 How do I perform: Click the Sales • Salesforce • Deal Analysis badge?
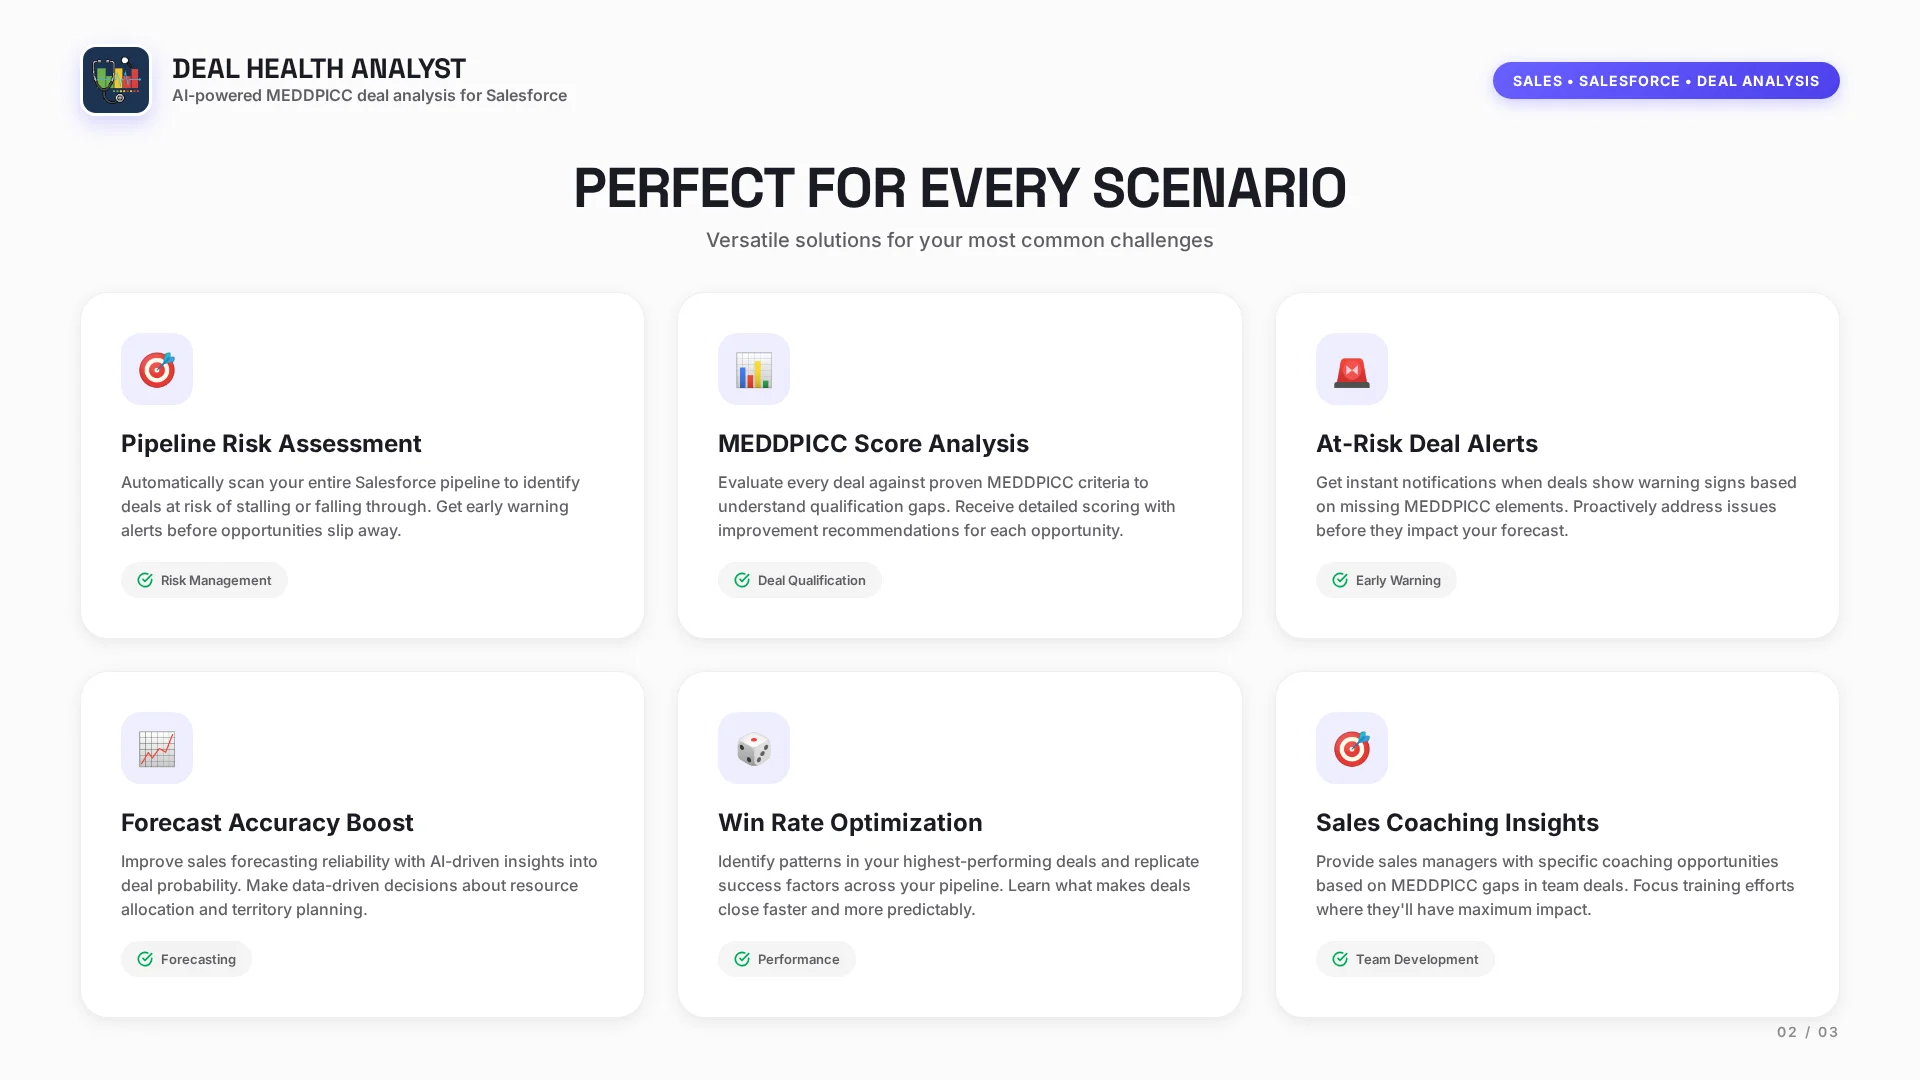[x=1665, y=81]
